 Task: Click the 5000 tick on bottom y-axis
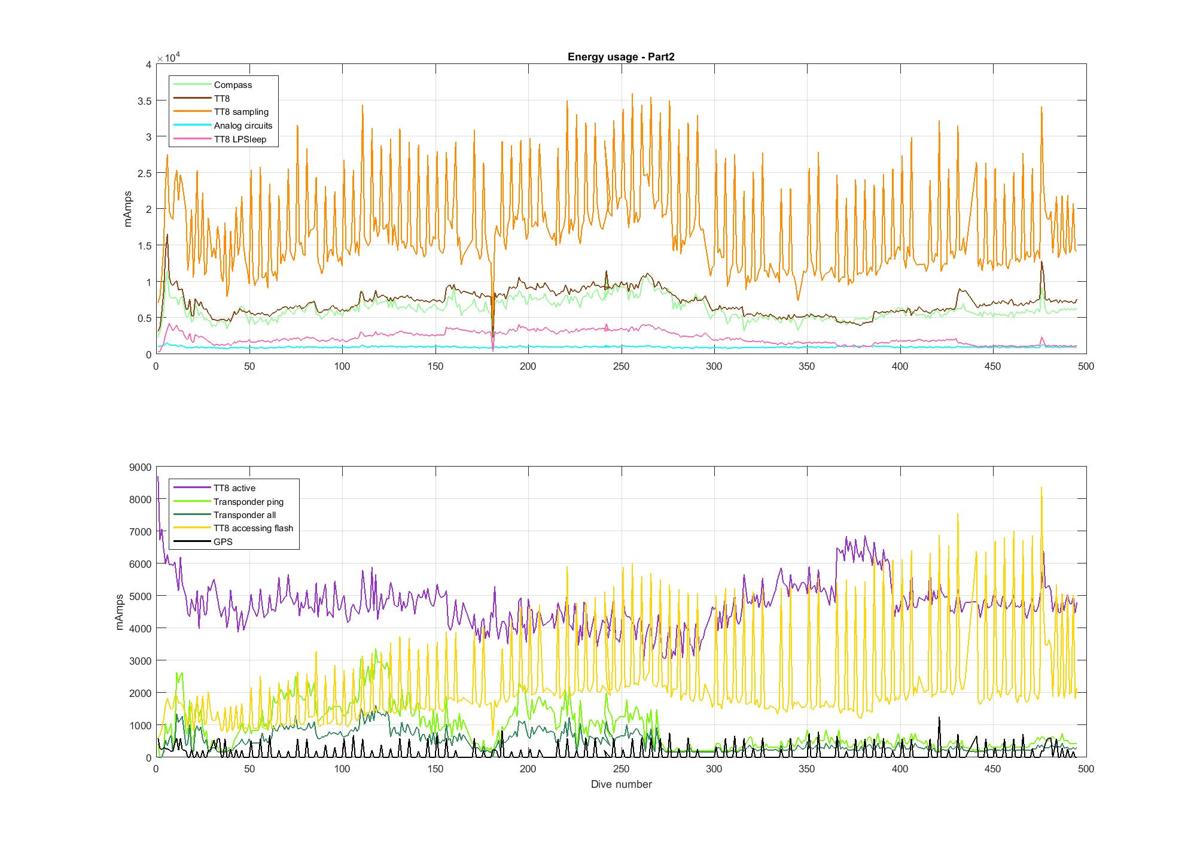pyautogui.click(x=139, y=596)
